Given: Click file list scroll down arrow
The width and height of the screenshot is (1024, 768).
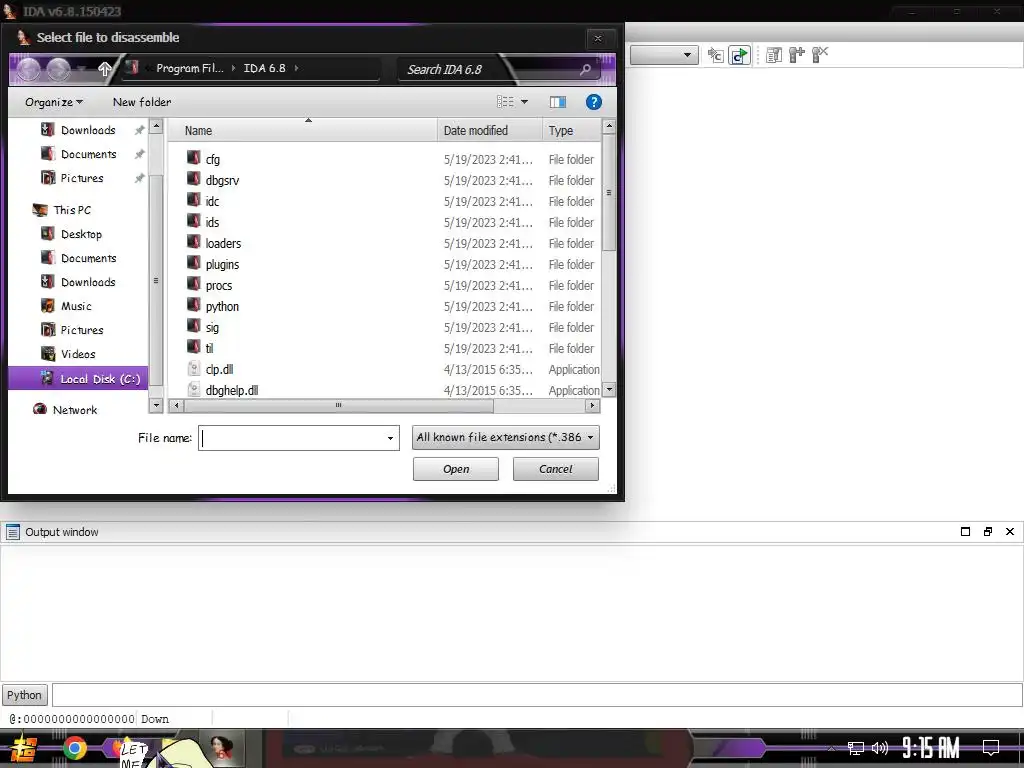Looking at the screenshot, I should [609, 389].
